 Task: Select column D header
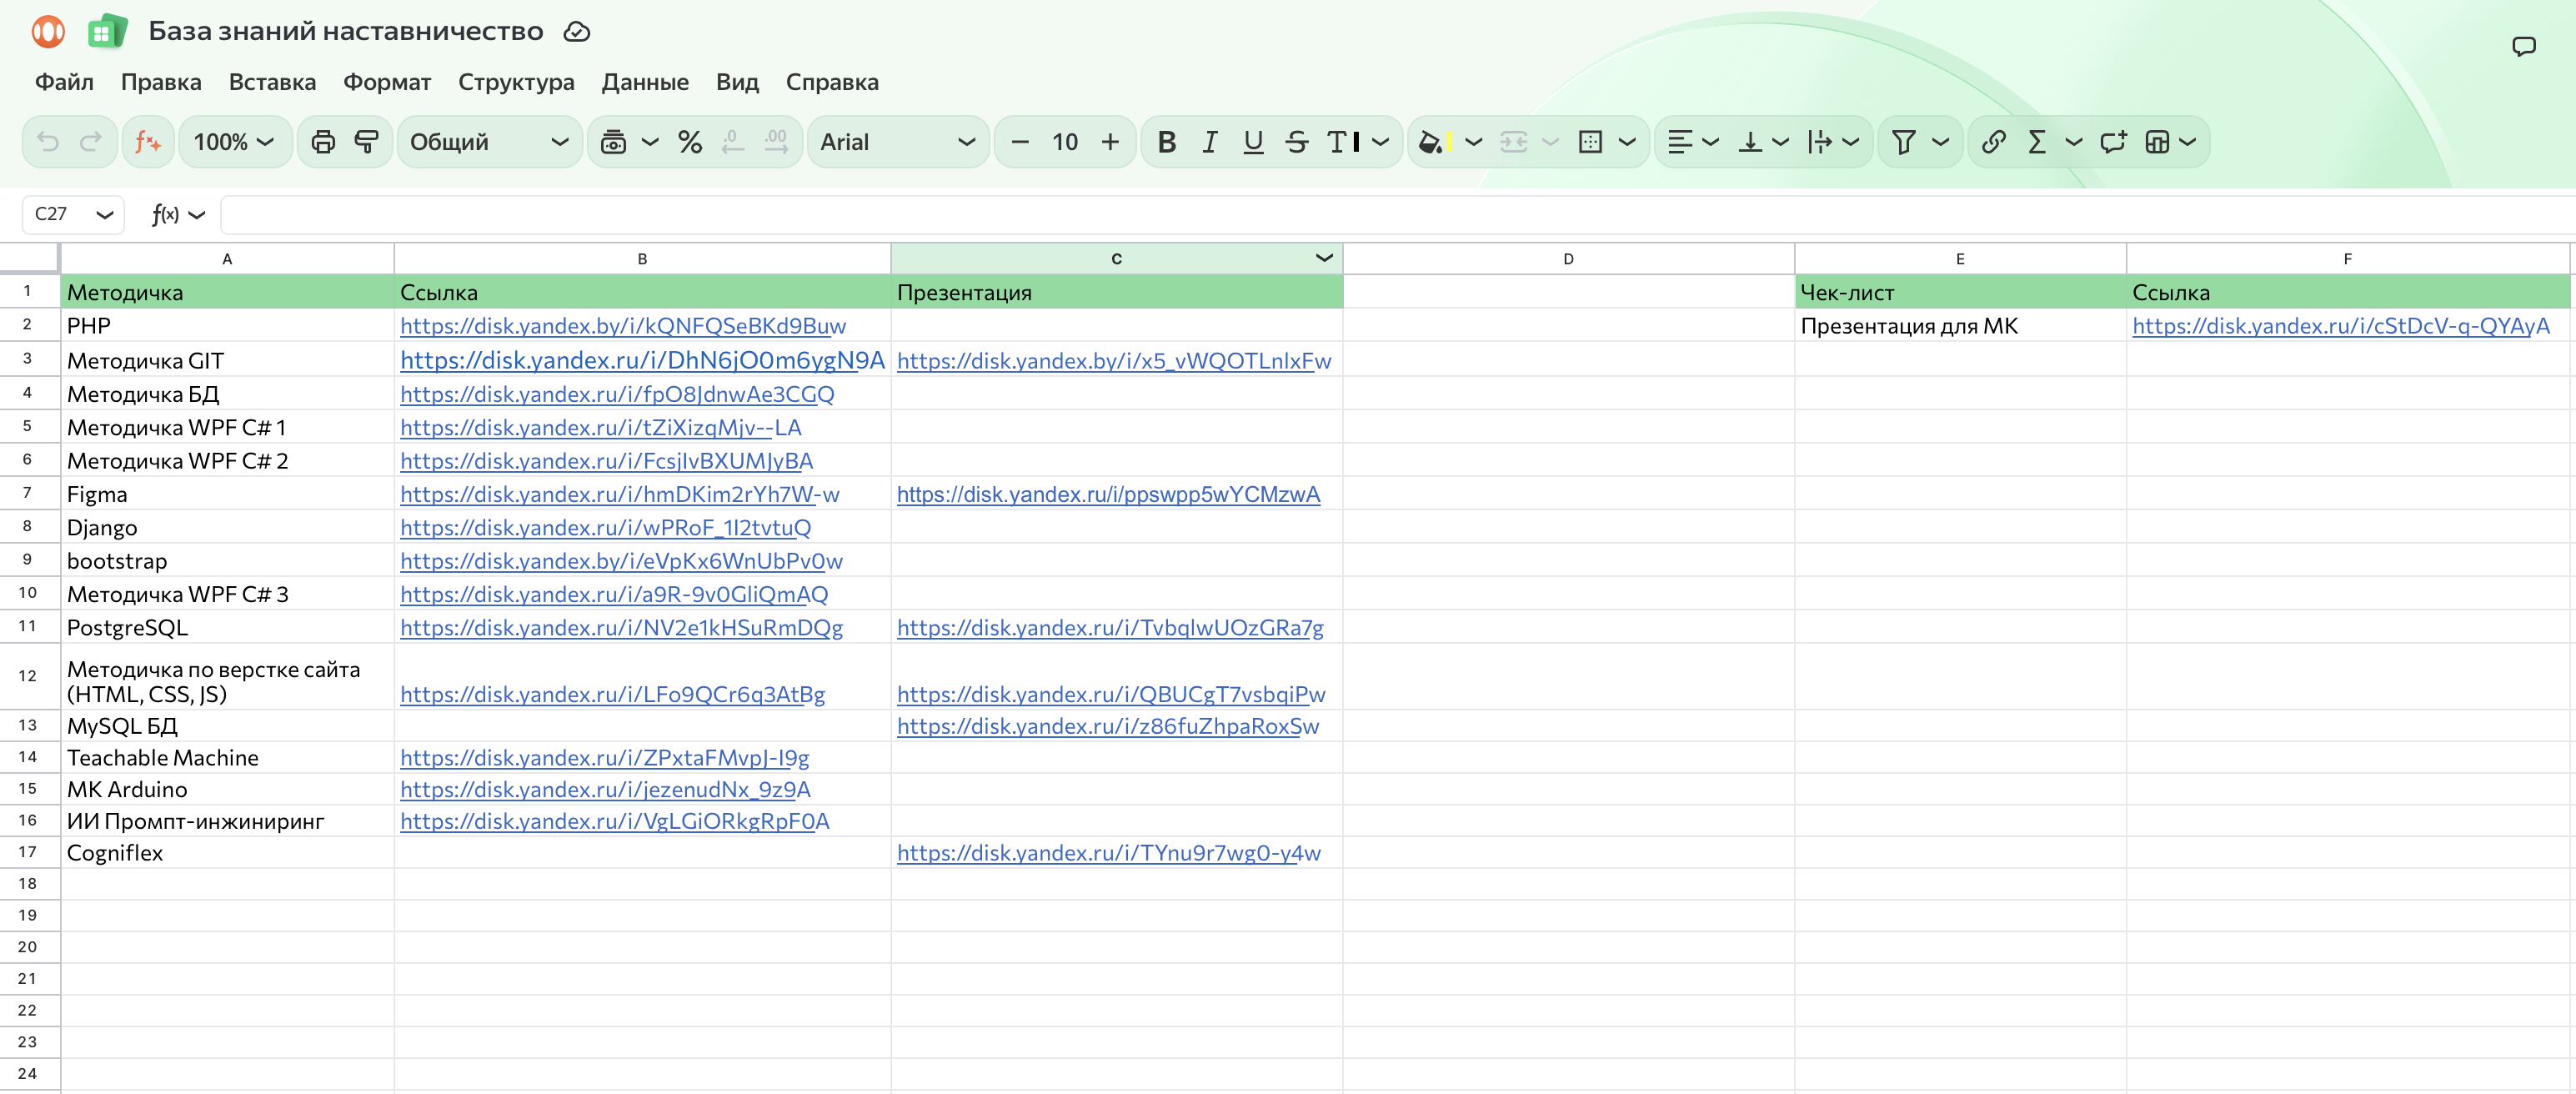[x=1568, y=258]
